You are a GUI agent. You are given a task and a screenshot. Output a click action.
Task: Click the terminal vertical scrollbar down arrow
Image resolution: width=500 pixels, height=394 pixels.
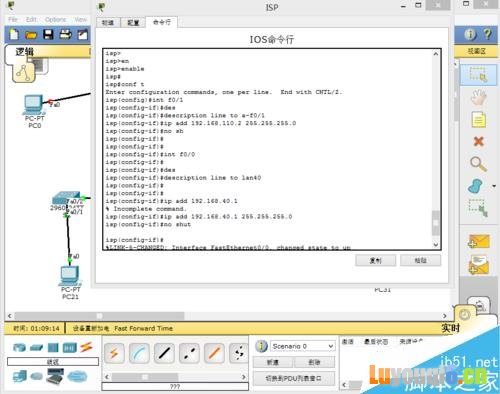coord(436,245)
